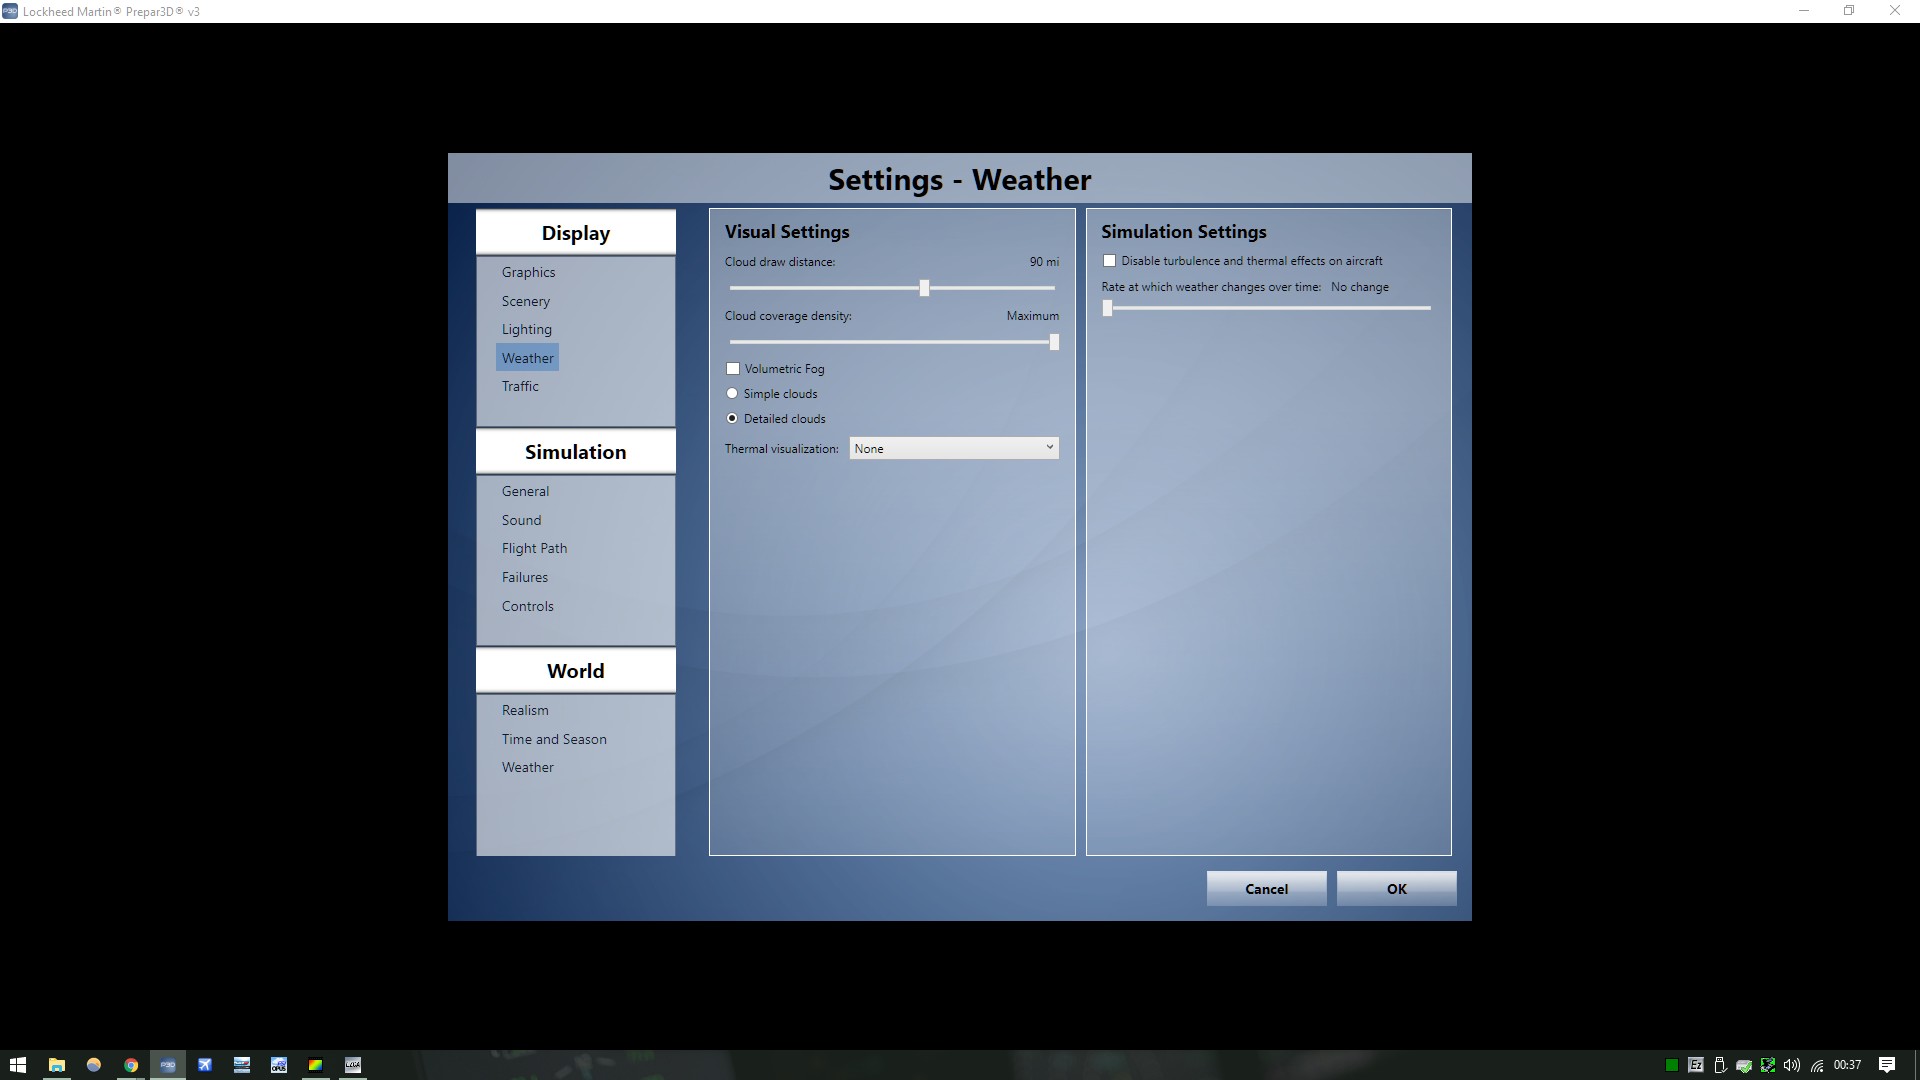Select the Flight Path menu item
The height and width of the screenshot is (1080, 1920).
pos(534,547)
